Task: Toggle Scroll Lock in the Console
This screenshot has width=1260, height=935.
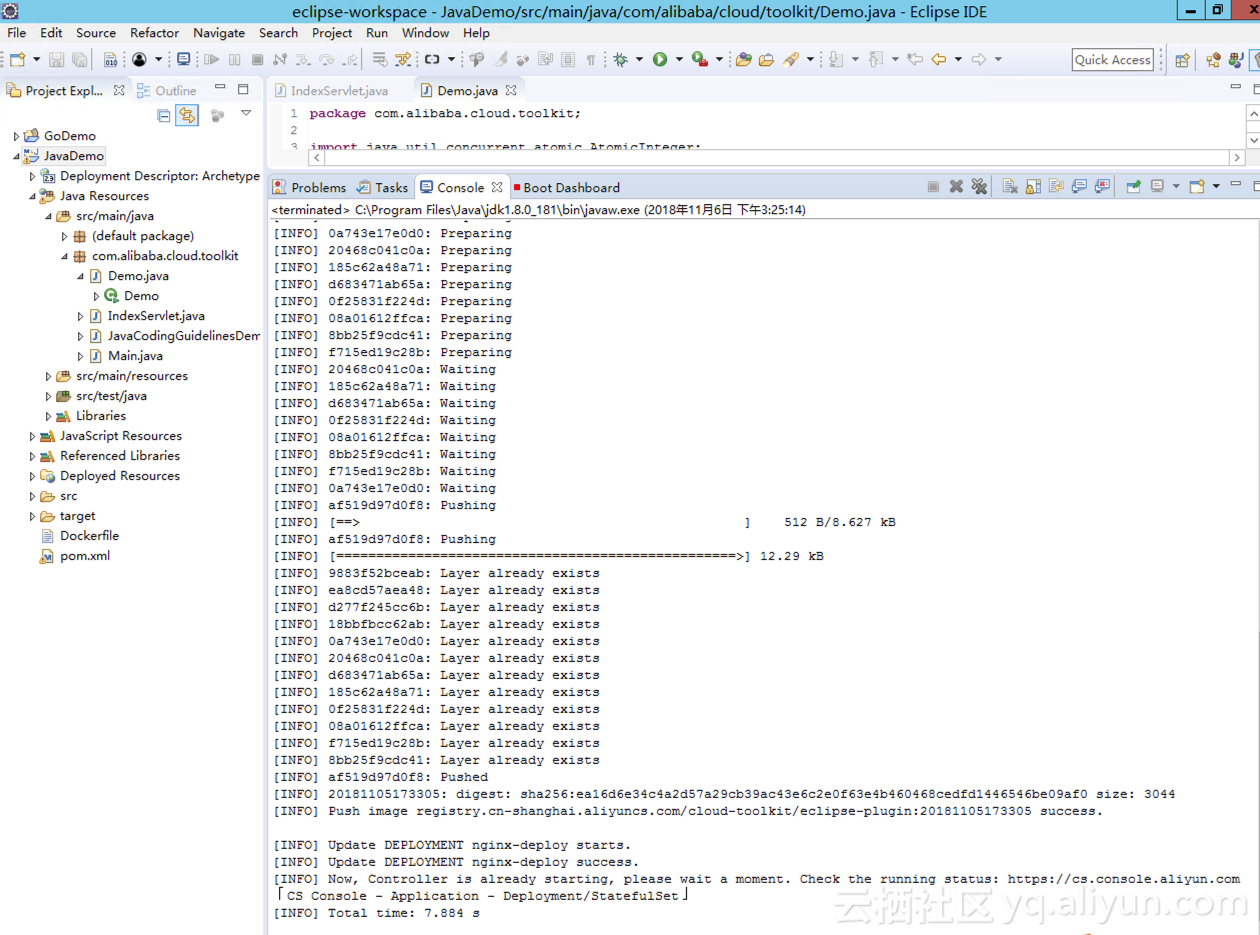Action: pos(1033,187)
